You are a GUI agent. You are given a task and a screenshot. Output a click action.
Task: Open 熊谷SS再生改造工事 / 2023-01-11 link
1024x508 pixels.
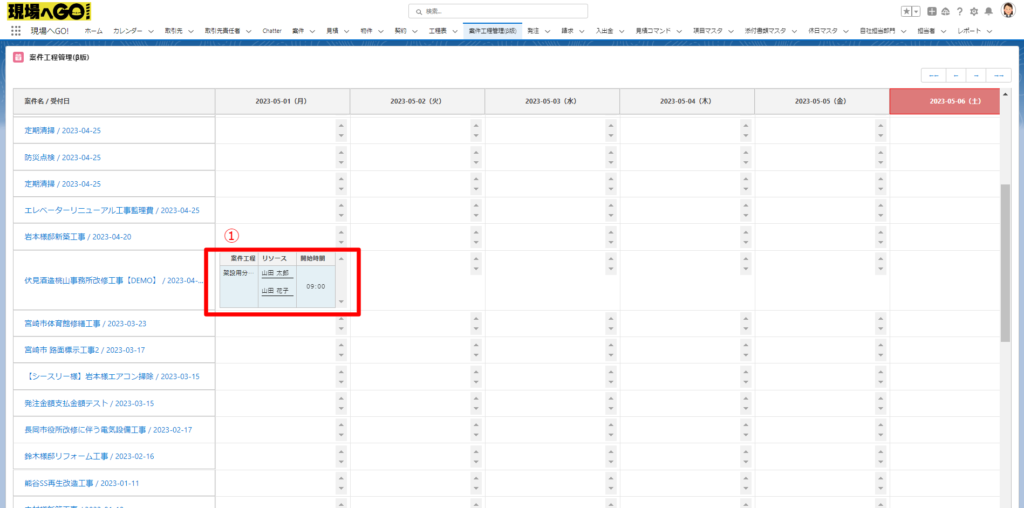coord(82,483)
